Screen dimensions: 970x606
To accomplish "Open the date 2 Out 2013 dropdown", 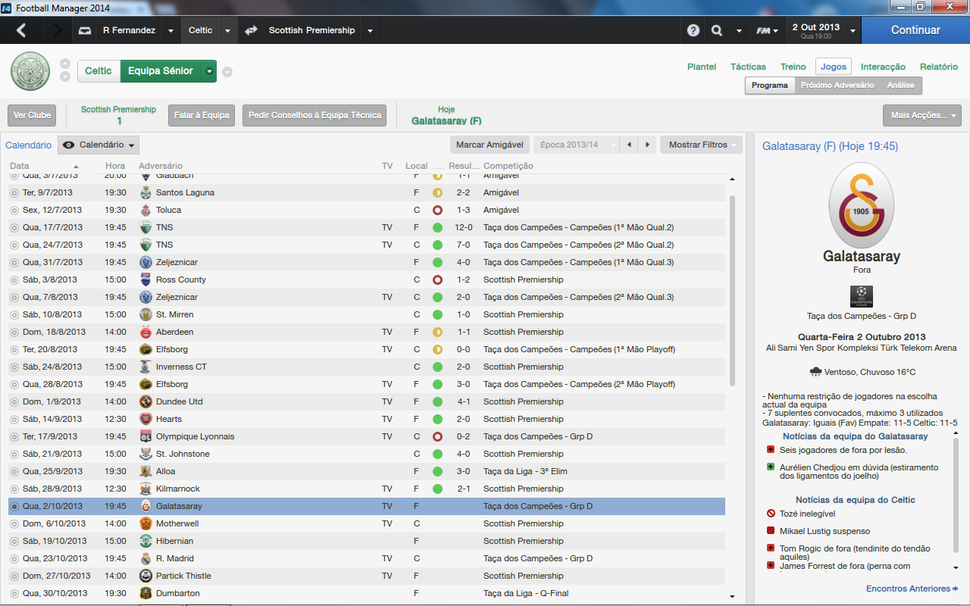I will pyautogui.click(x=853, y=30).
